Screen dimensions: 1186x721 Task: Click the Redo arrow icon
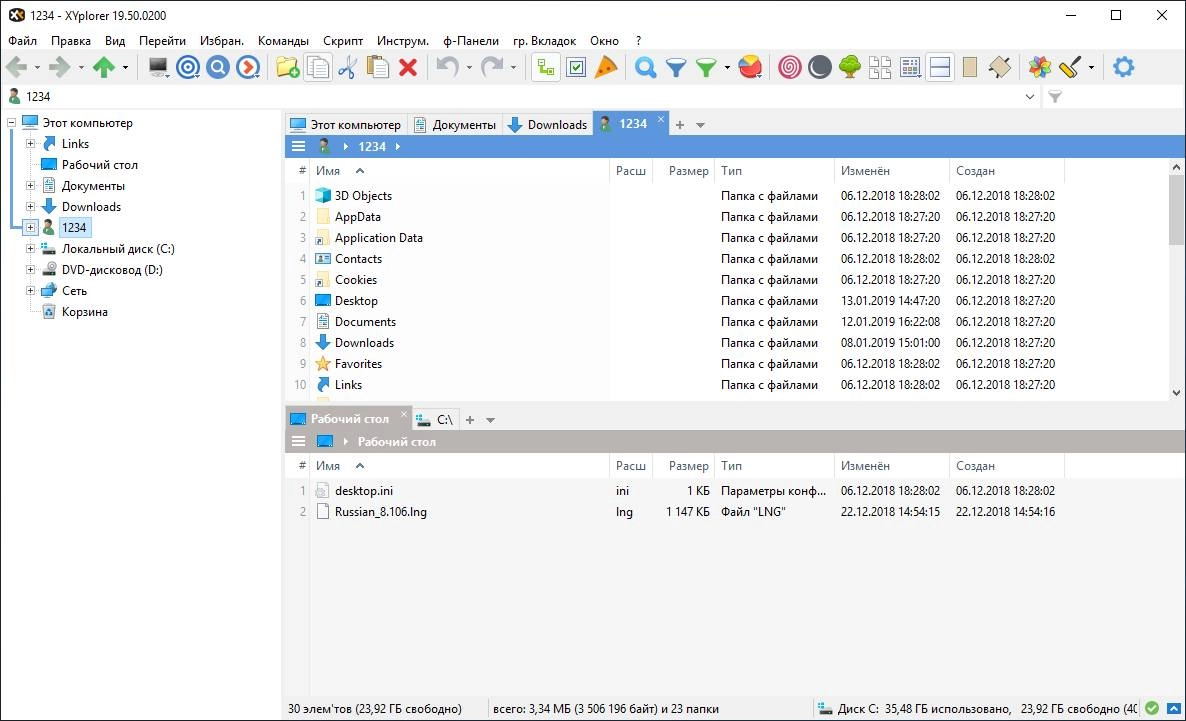(x=492, y=67)
